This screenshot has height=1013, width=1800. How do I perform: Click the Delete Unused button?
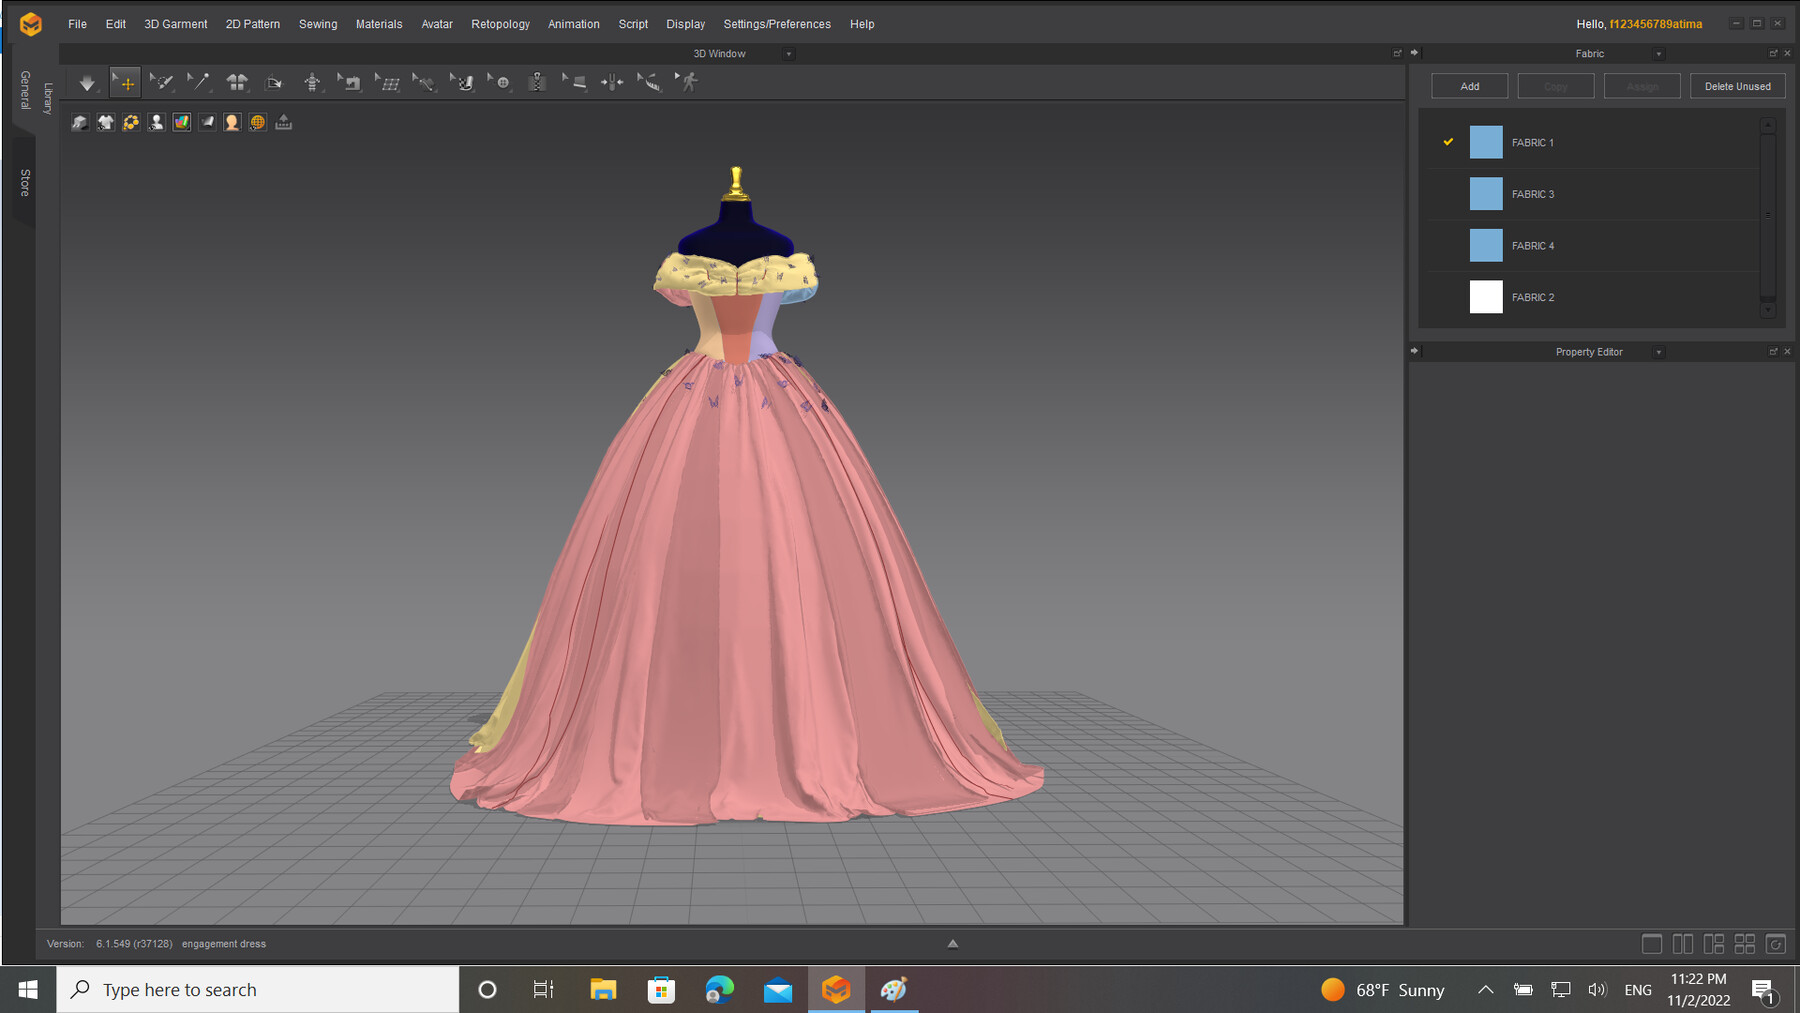(x=1737, y=85)
